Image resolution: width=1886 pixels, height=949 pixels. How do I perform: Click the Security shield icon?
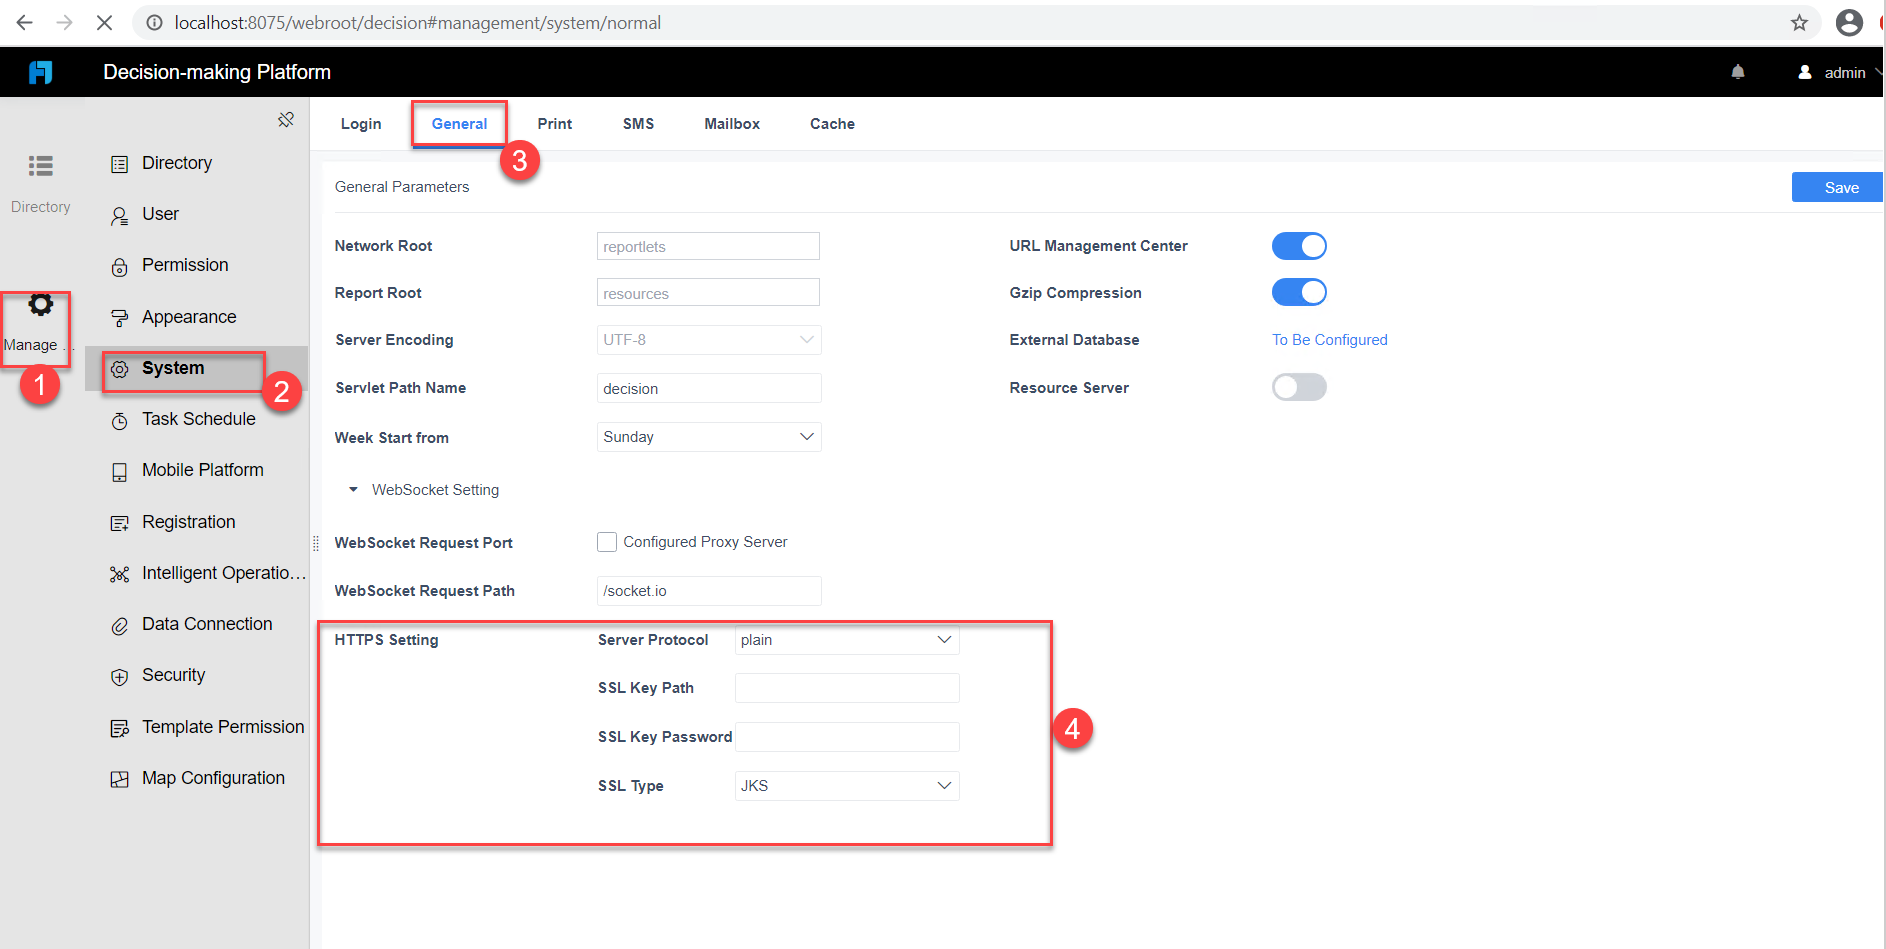click(x=120, y=676)
